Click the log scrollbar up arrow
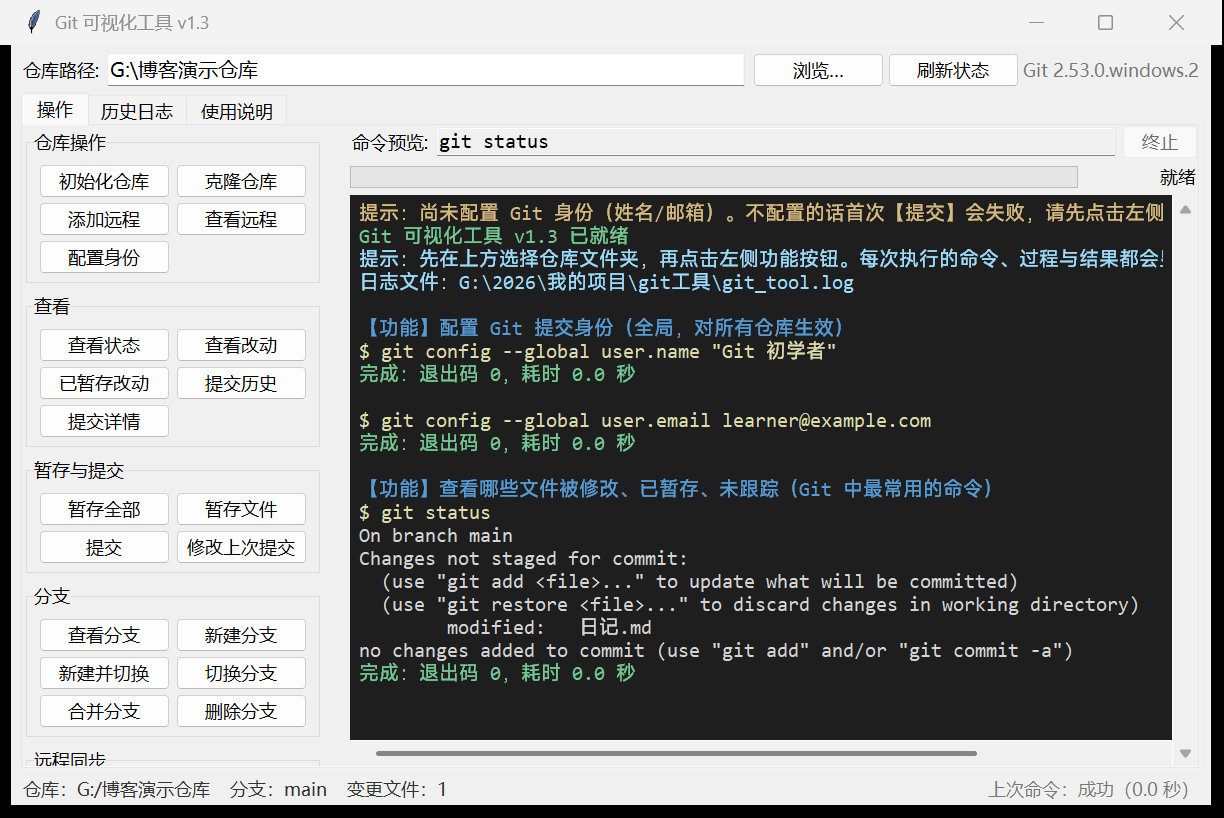Viewport: 1224px width, 818px height. pyautogui.click(x=1185, y=210)
